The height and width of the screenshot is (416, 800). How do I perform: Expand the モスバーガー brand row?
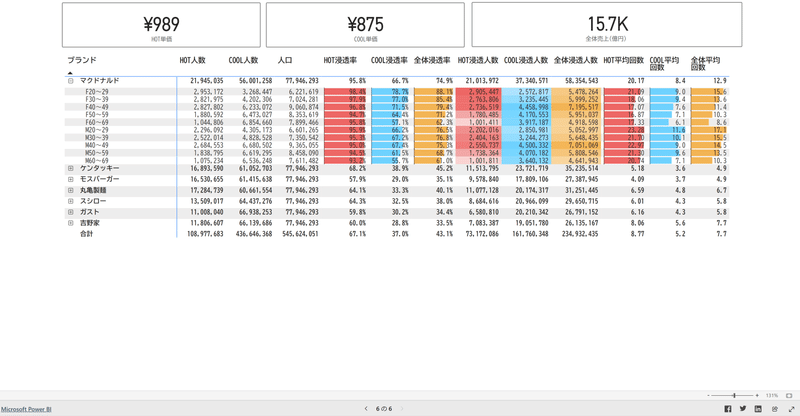coord(71,179)
